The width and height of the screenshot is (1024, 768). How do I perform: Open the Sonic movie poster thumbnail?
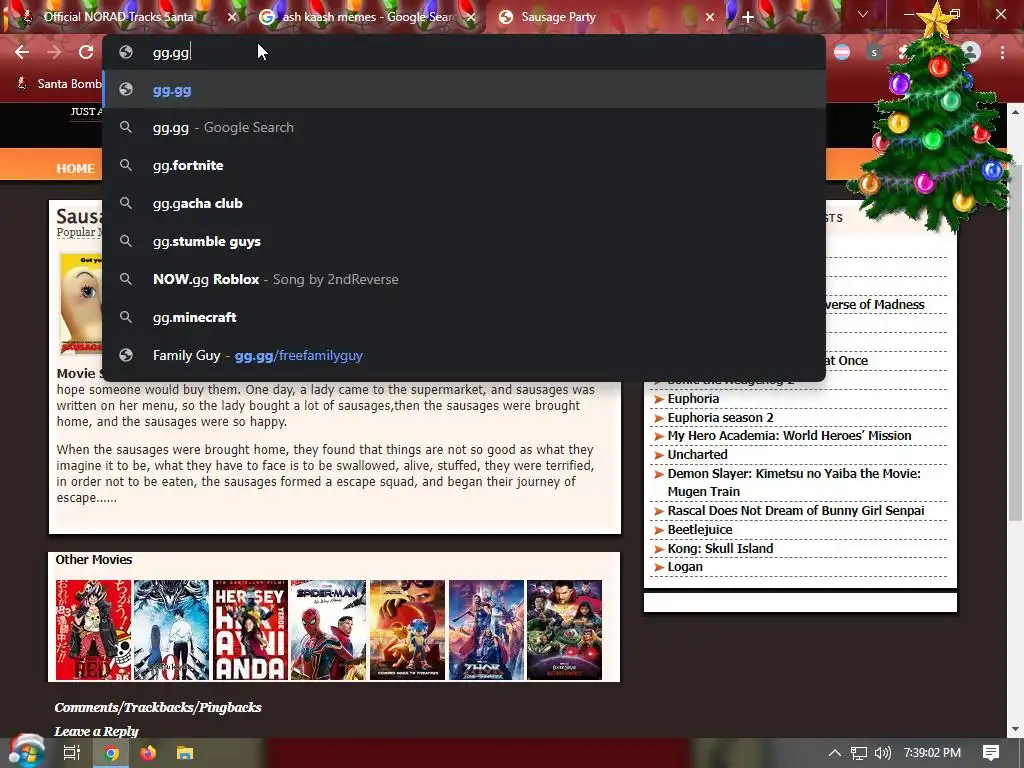408,630
